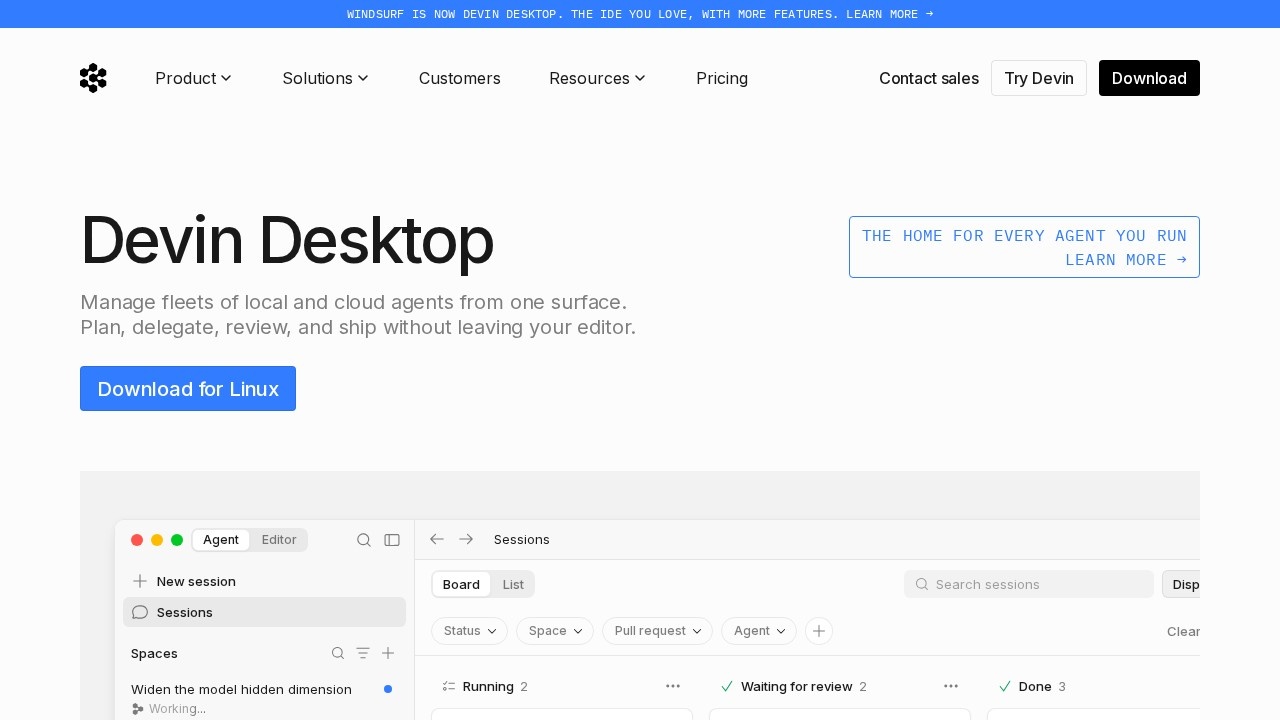Click the black Download button
Screen dimensions: 1280x720
1149,78
